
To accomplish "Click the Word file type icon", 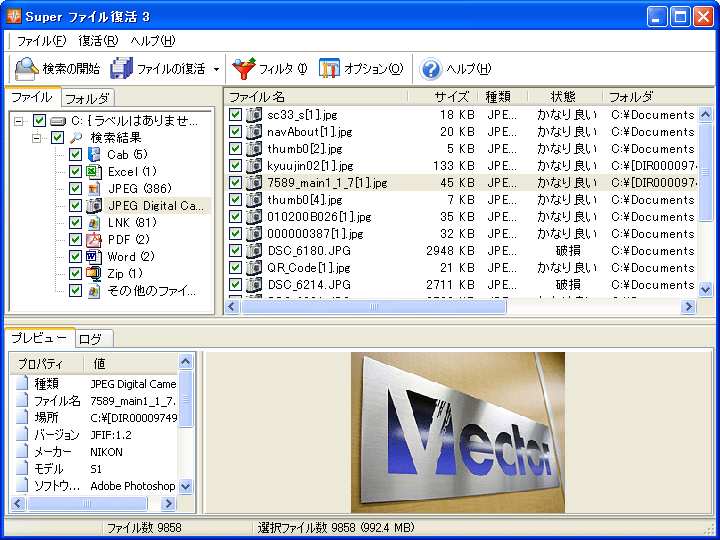I will tap(94, 256).
